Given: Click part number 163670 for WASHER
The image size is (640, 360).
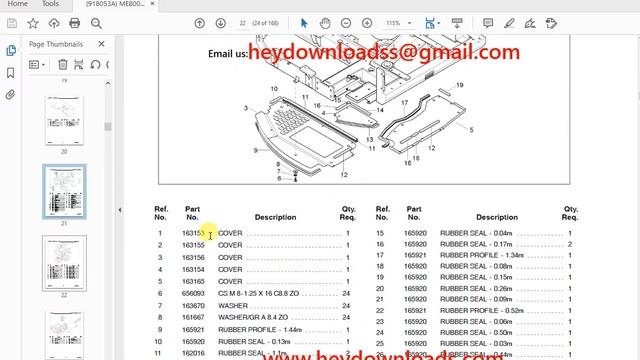Looking at the screenshot, I should click(x=193, y=306).
